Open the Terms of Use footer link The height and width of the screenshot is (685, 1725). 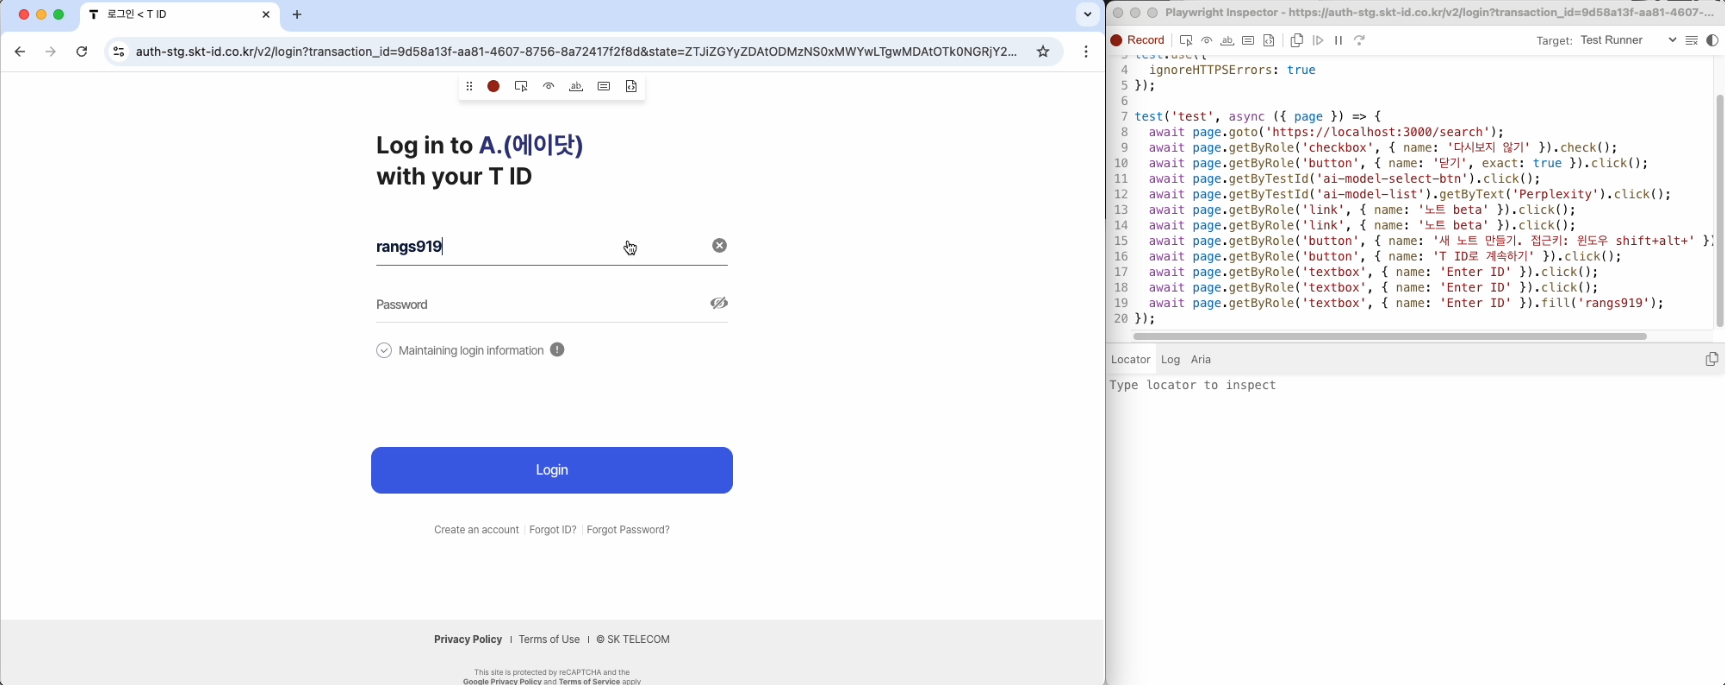click(549, 640)
